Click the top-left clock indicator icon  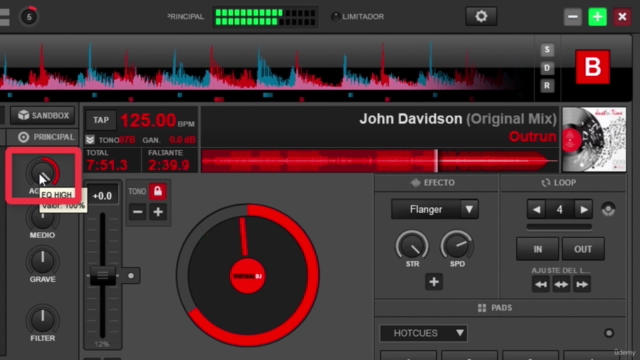click(x=29, y=17)
